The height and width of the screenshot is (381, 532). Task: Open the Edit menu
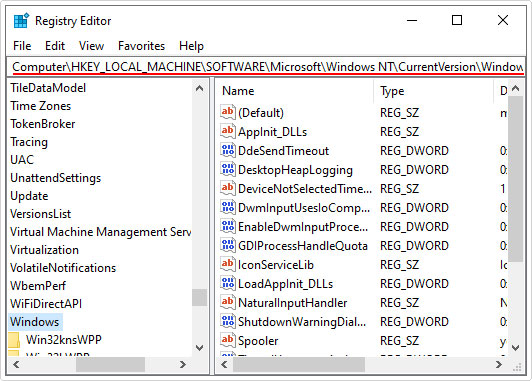pos(55,46)
